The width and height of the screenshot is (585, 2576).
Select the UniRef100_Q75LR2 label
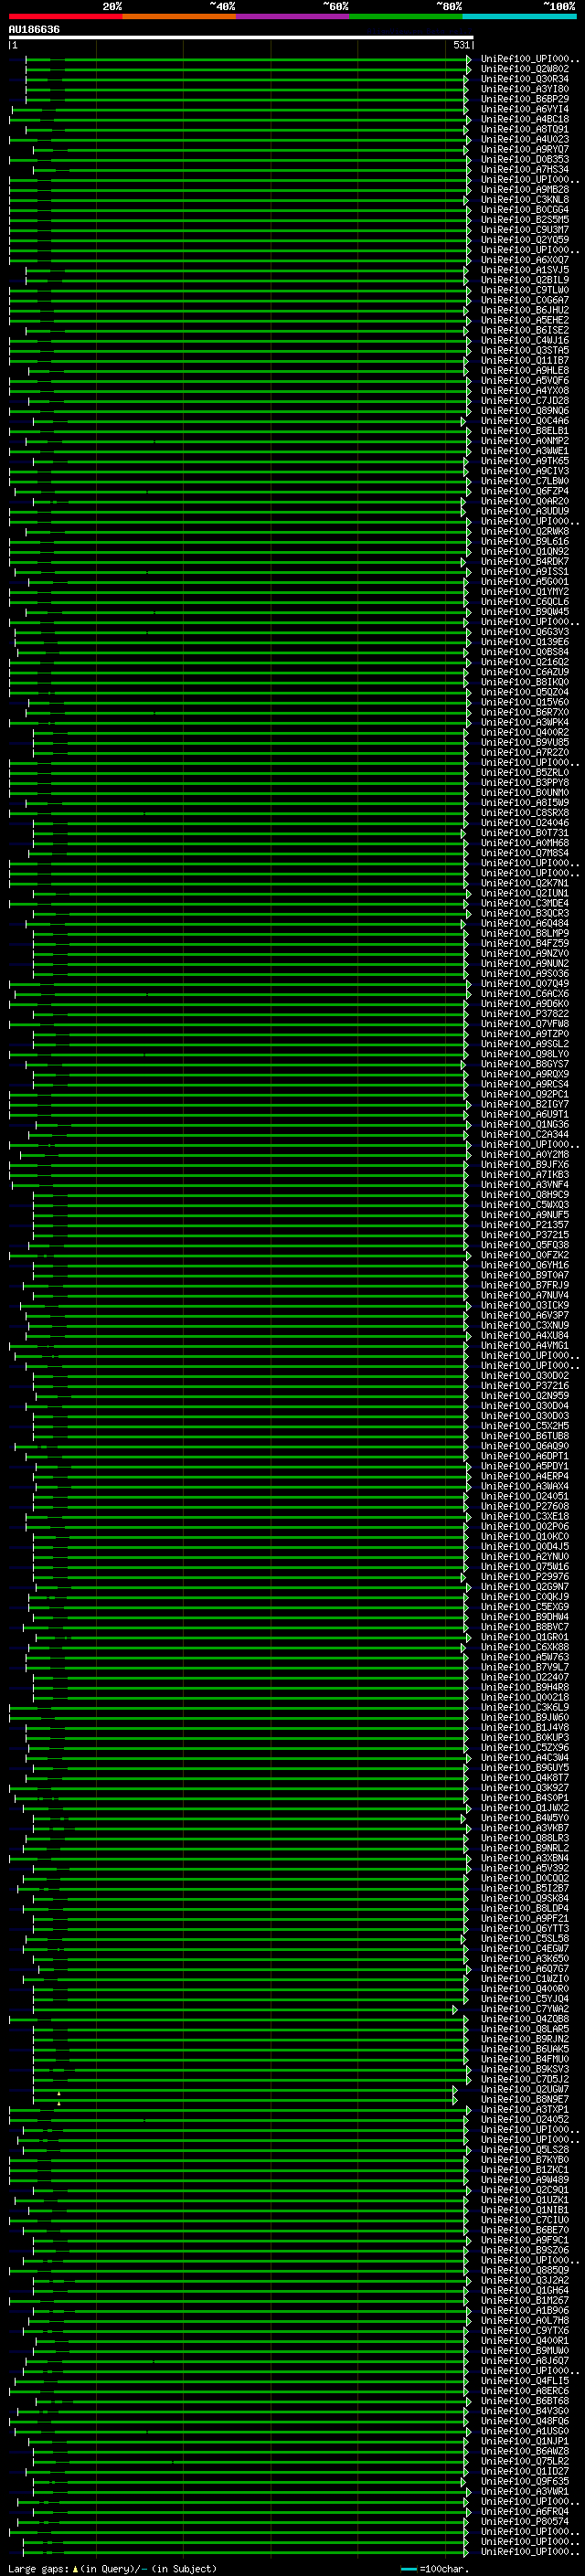(x=525, y=2461)
